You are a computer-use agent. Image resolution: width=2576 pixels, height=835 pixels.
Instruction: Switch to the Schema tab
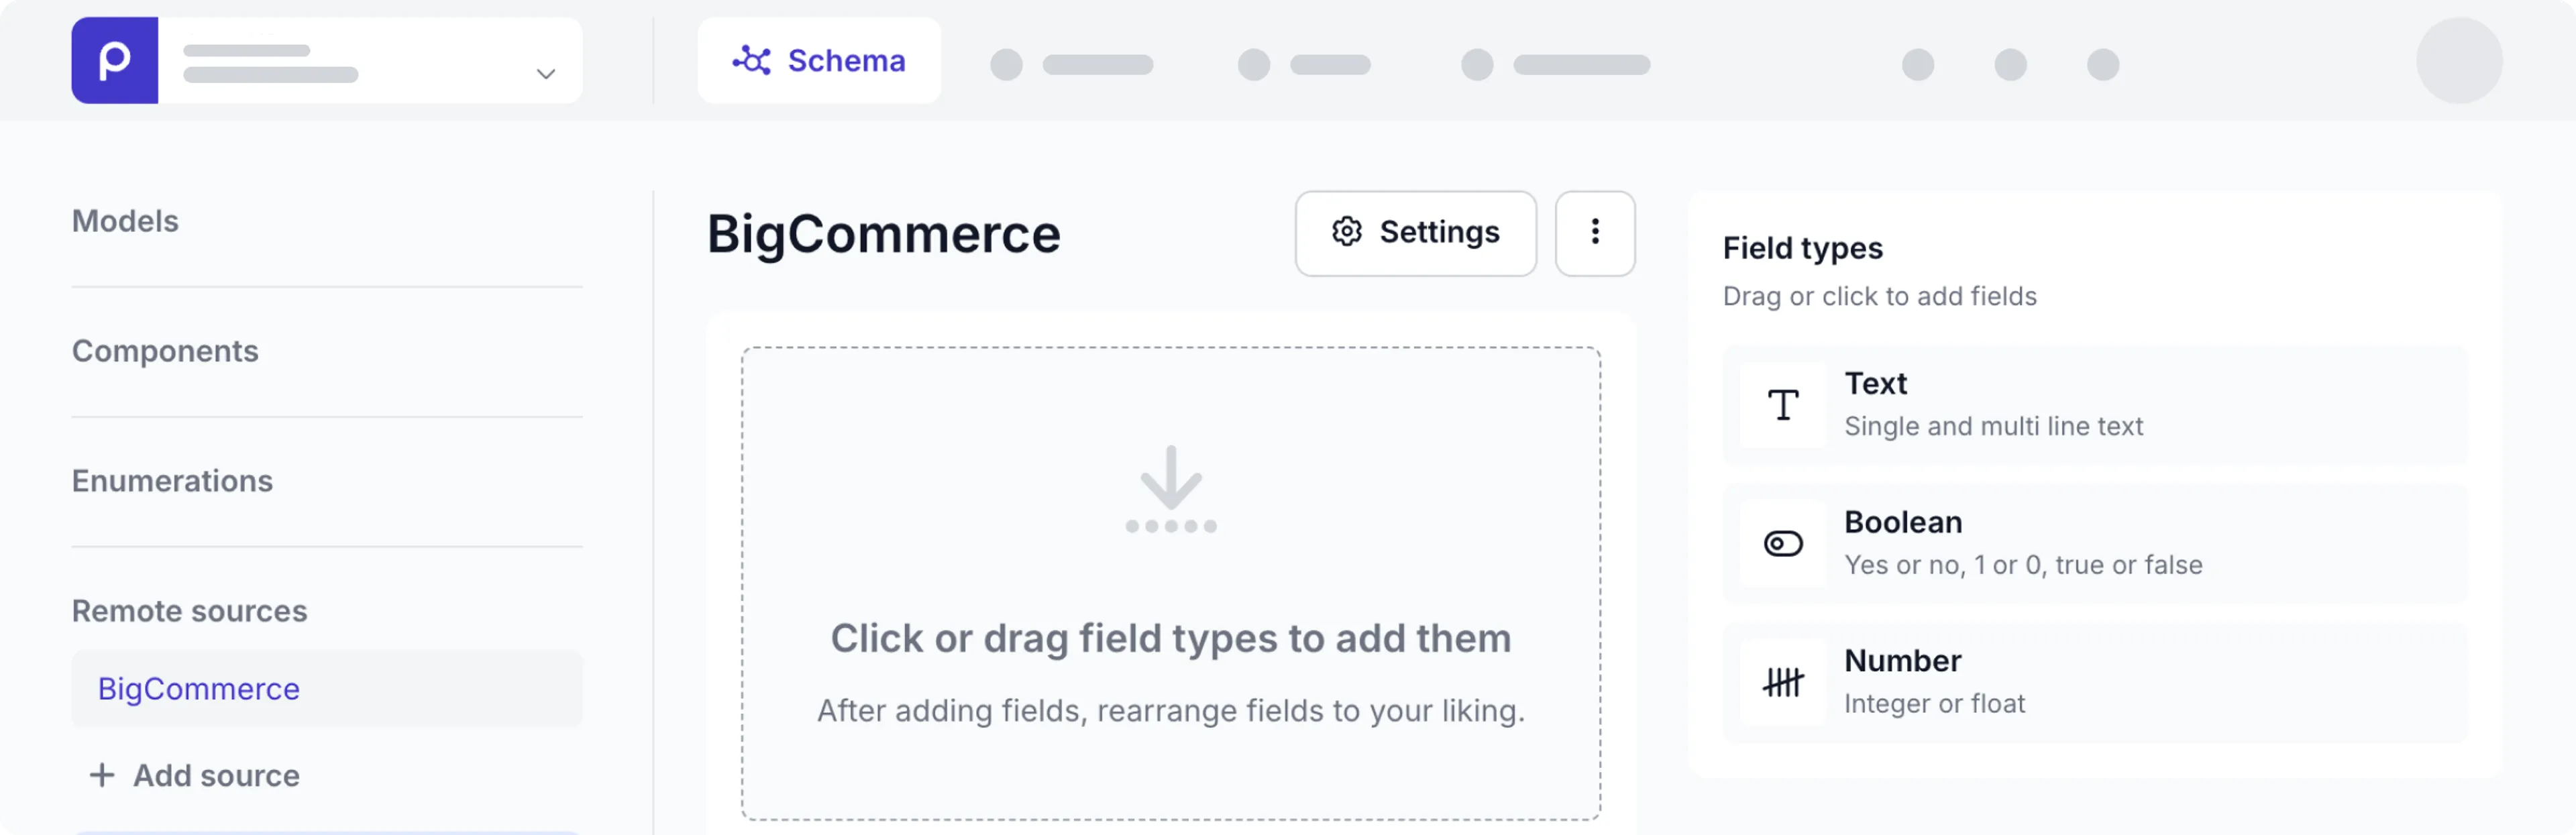(819, 60)
